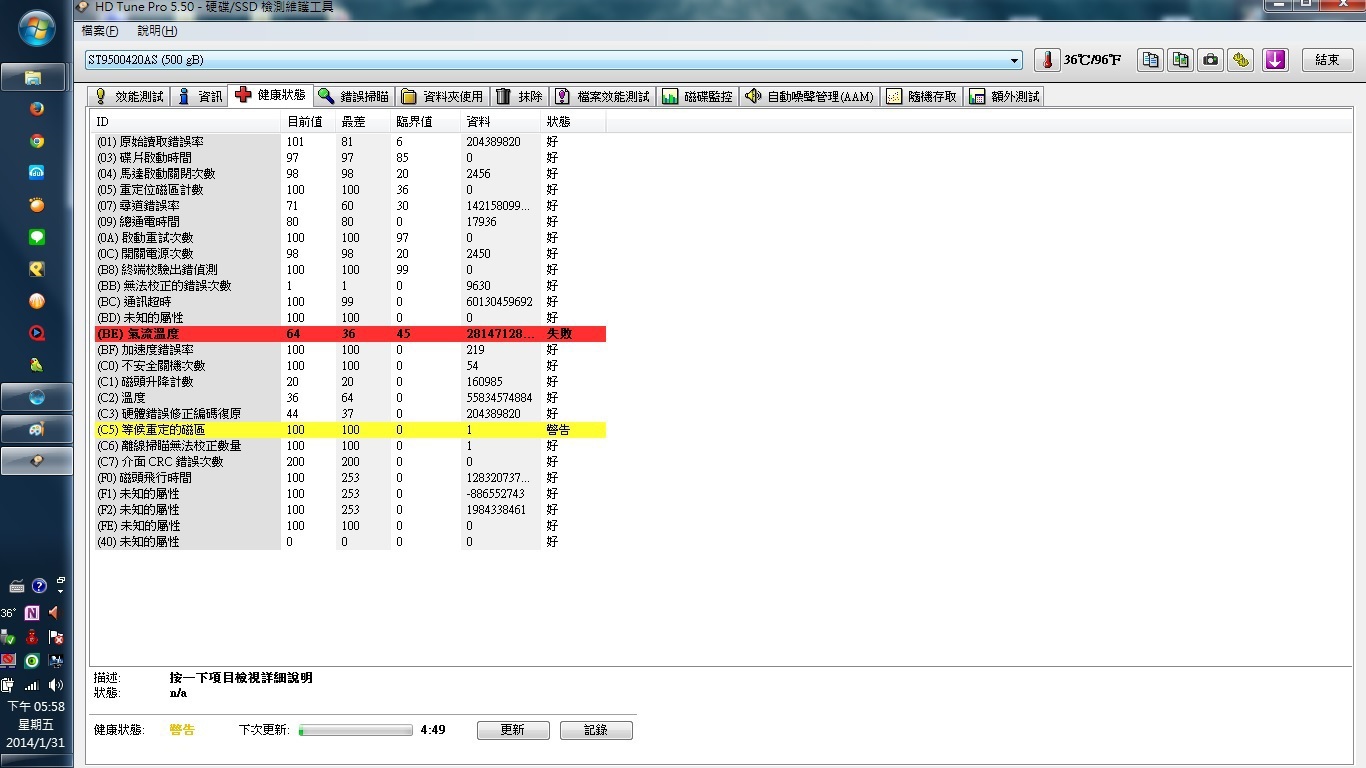Open the 自動噪聲管理(AAM) tab
This screenshot has width=1366, height=768.
coord(809,97)
